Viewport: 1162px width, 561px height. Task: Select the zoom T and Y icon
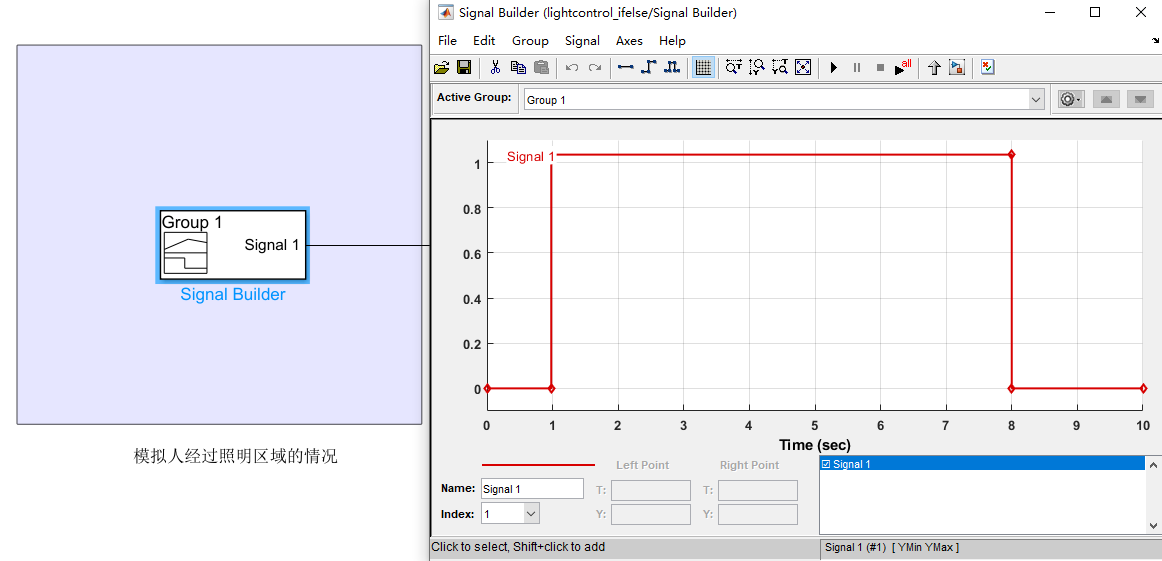pos(779,67)
